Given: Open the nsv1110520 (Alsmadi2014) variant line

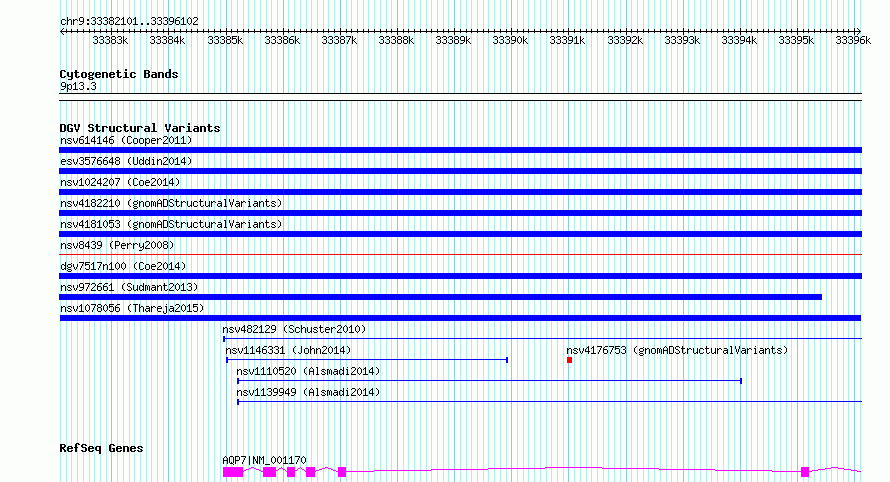Looking at the screenshot, I should click(x=489, y=381).
